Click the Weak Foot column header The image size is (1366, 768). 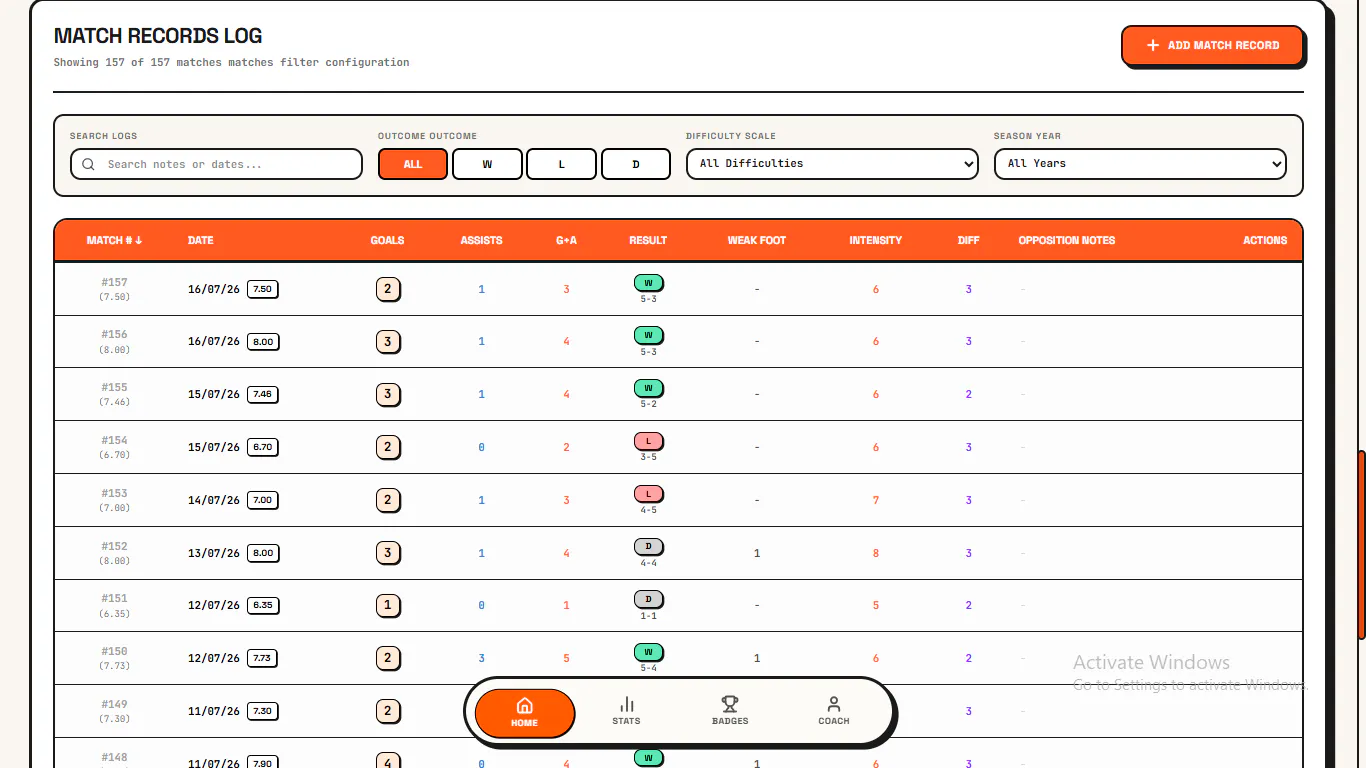[757, 240]
